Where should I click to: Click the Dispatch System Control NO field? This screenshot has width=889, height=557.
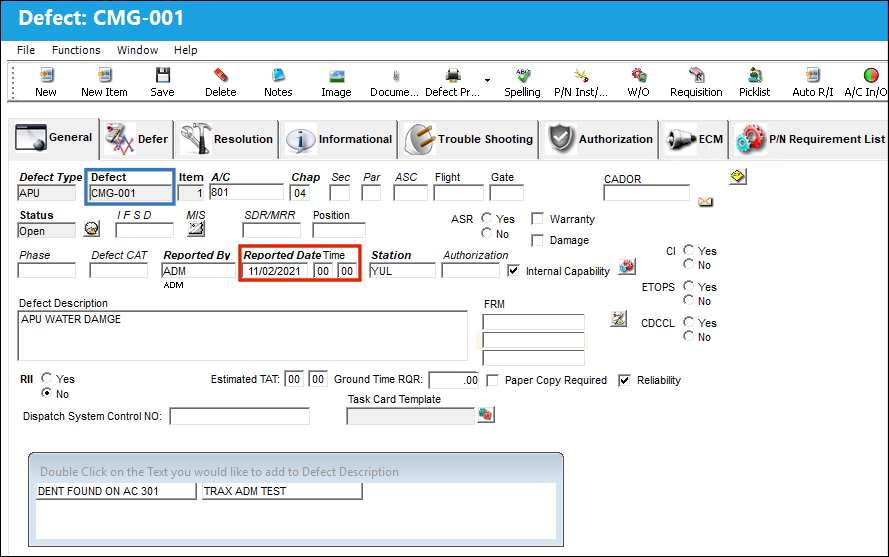point(240,416)
